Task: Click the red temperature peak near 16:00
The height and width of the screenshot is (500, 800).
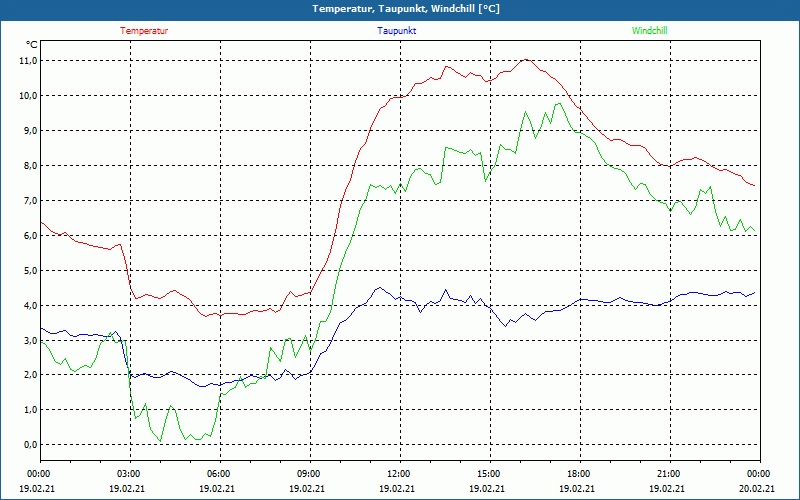Action: pos(527,60)
